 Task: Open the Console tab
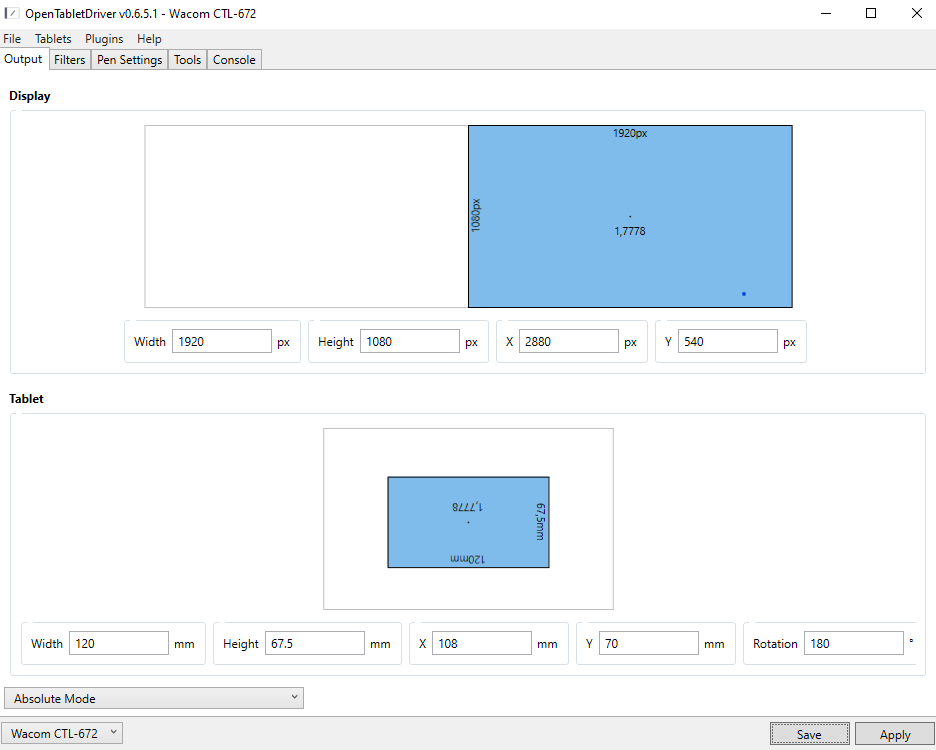(x=234, y=60)
